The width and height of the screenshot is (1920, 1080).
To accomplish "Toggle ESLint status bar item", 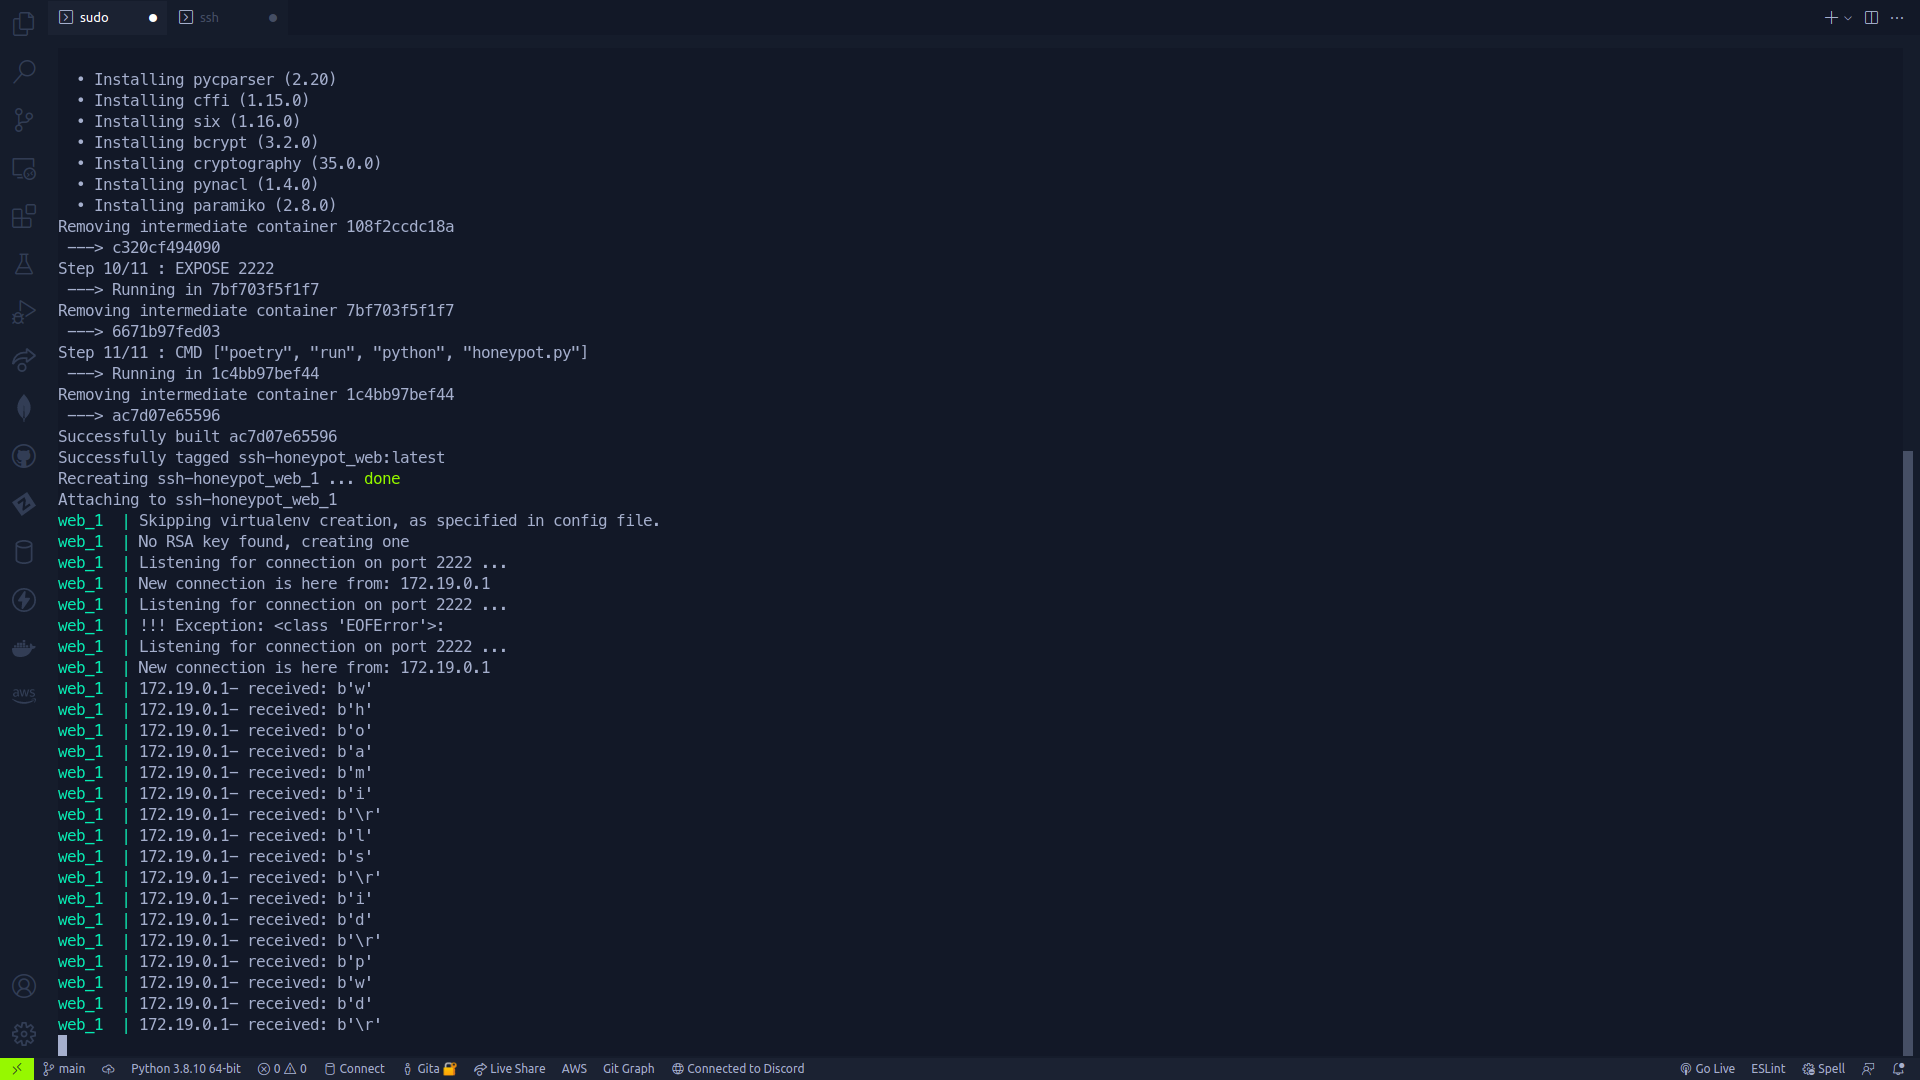I will coord(1767,1068).
